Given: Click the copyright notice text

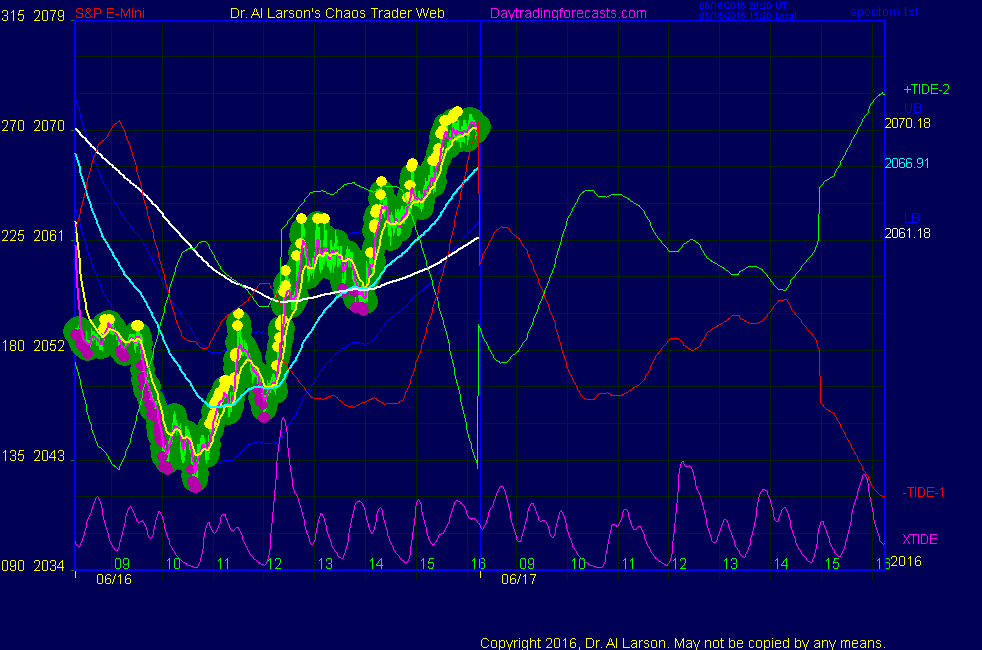Looking at the screenshot, I should [683, 642].
